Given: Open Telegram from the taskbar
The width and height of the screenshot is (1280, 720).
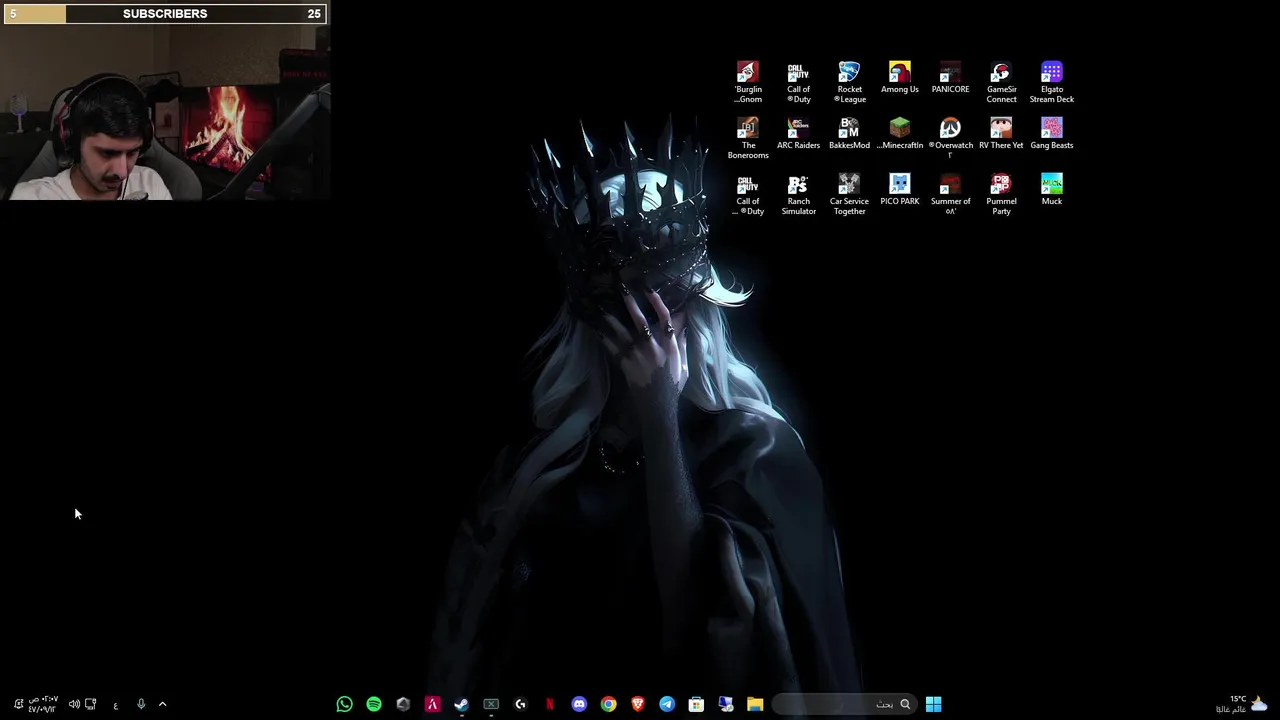Looking at the screenshot, I should tap(667, 704).
